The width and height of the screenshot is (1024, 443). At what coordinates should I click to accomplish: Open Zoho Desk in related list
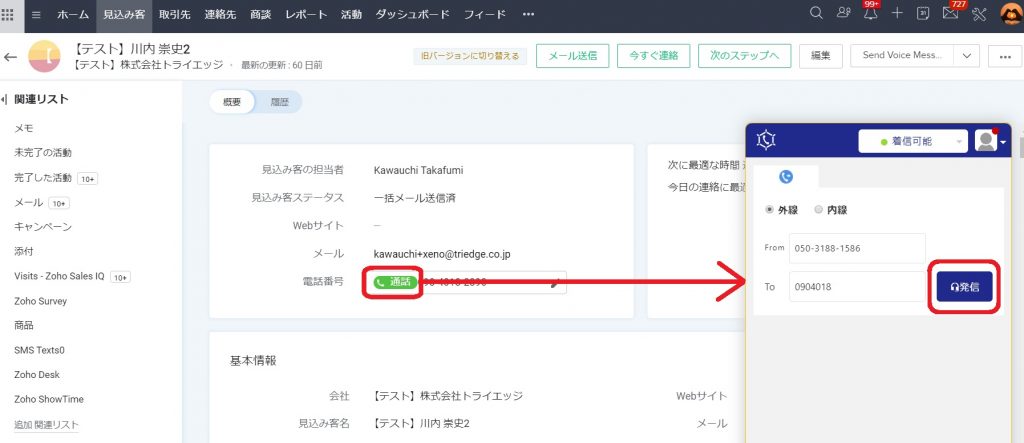tap(37, 375)
